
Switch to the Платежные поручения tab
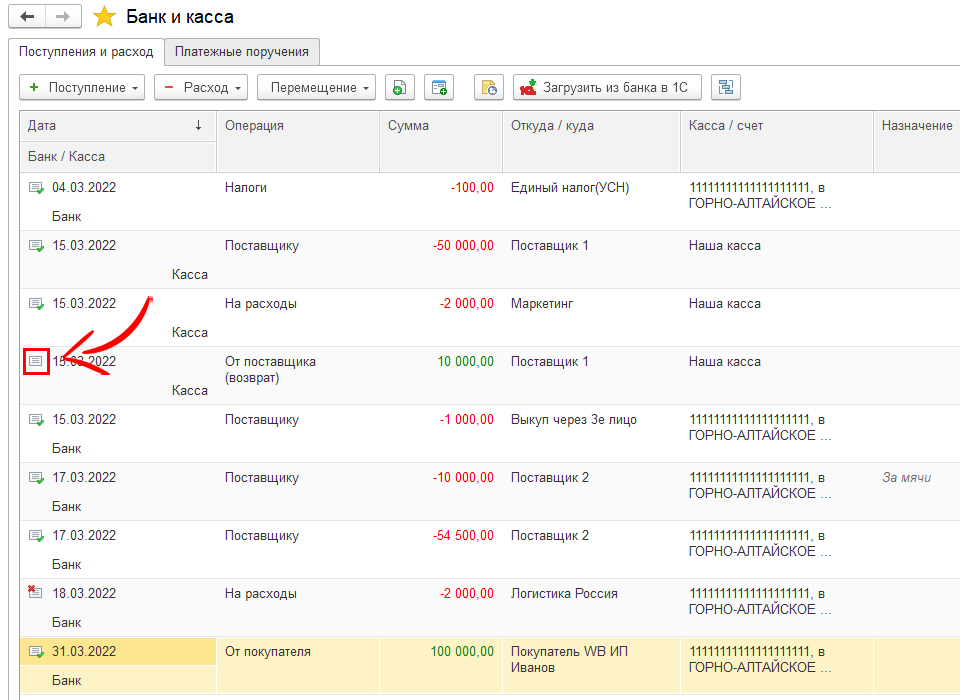242,51
